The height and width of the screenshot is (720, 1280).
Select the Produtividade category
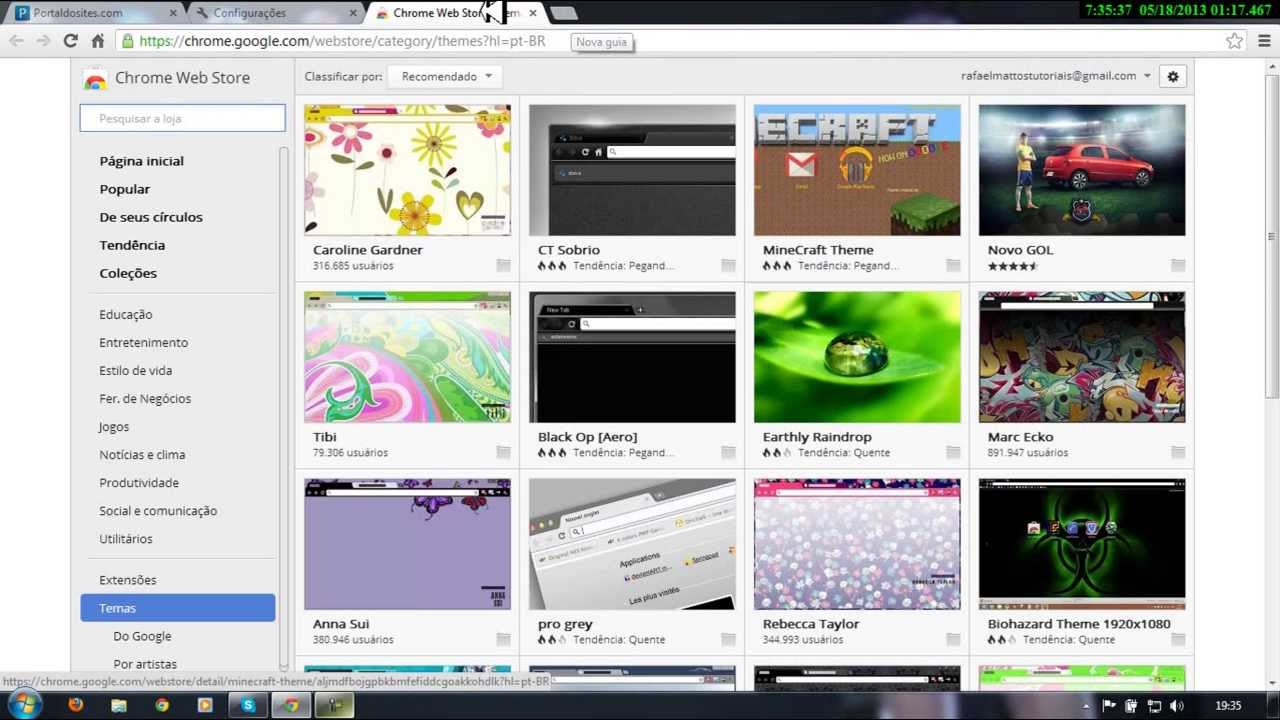[139, 482]
